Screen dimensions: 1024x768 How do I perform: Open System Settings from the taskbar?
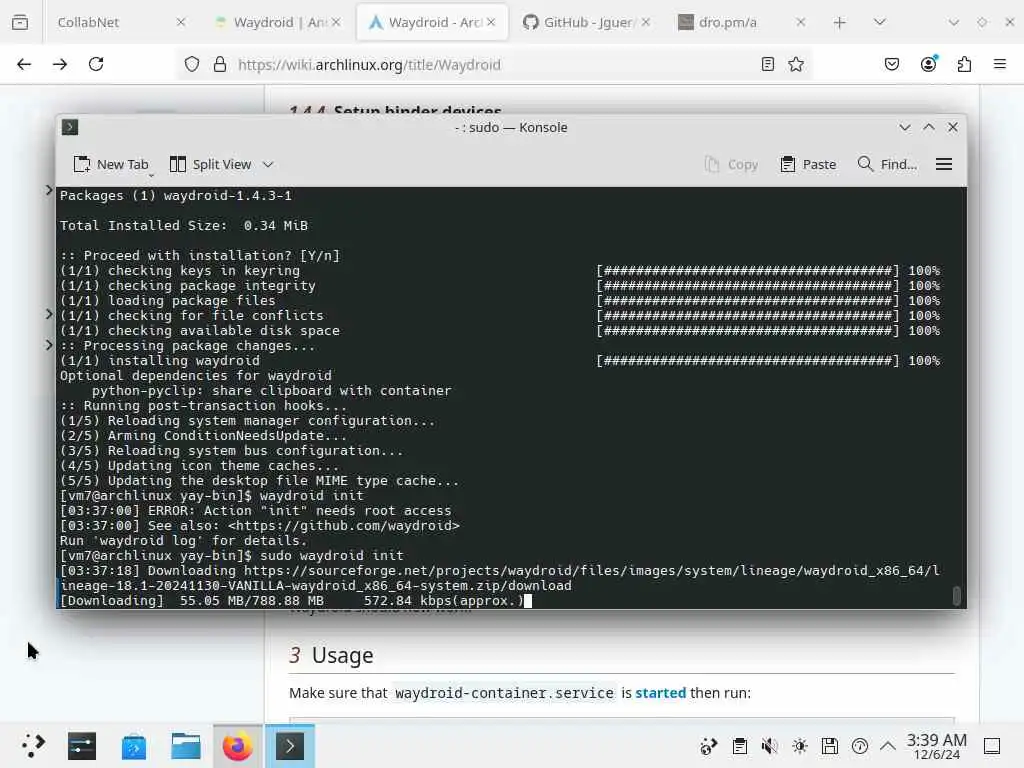click(82, 746)
